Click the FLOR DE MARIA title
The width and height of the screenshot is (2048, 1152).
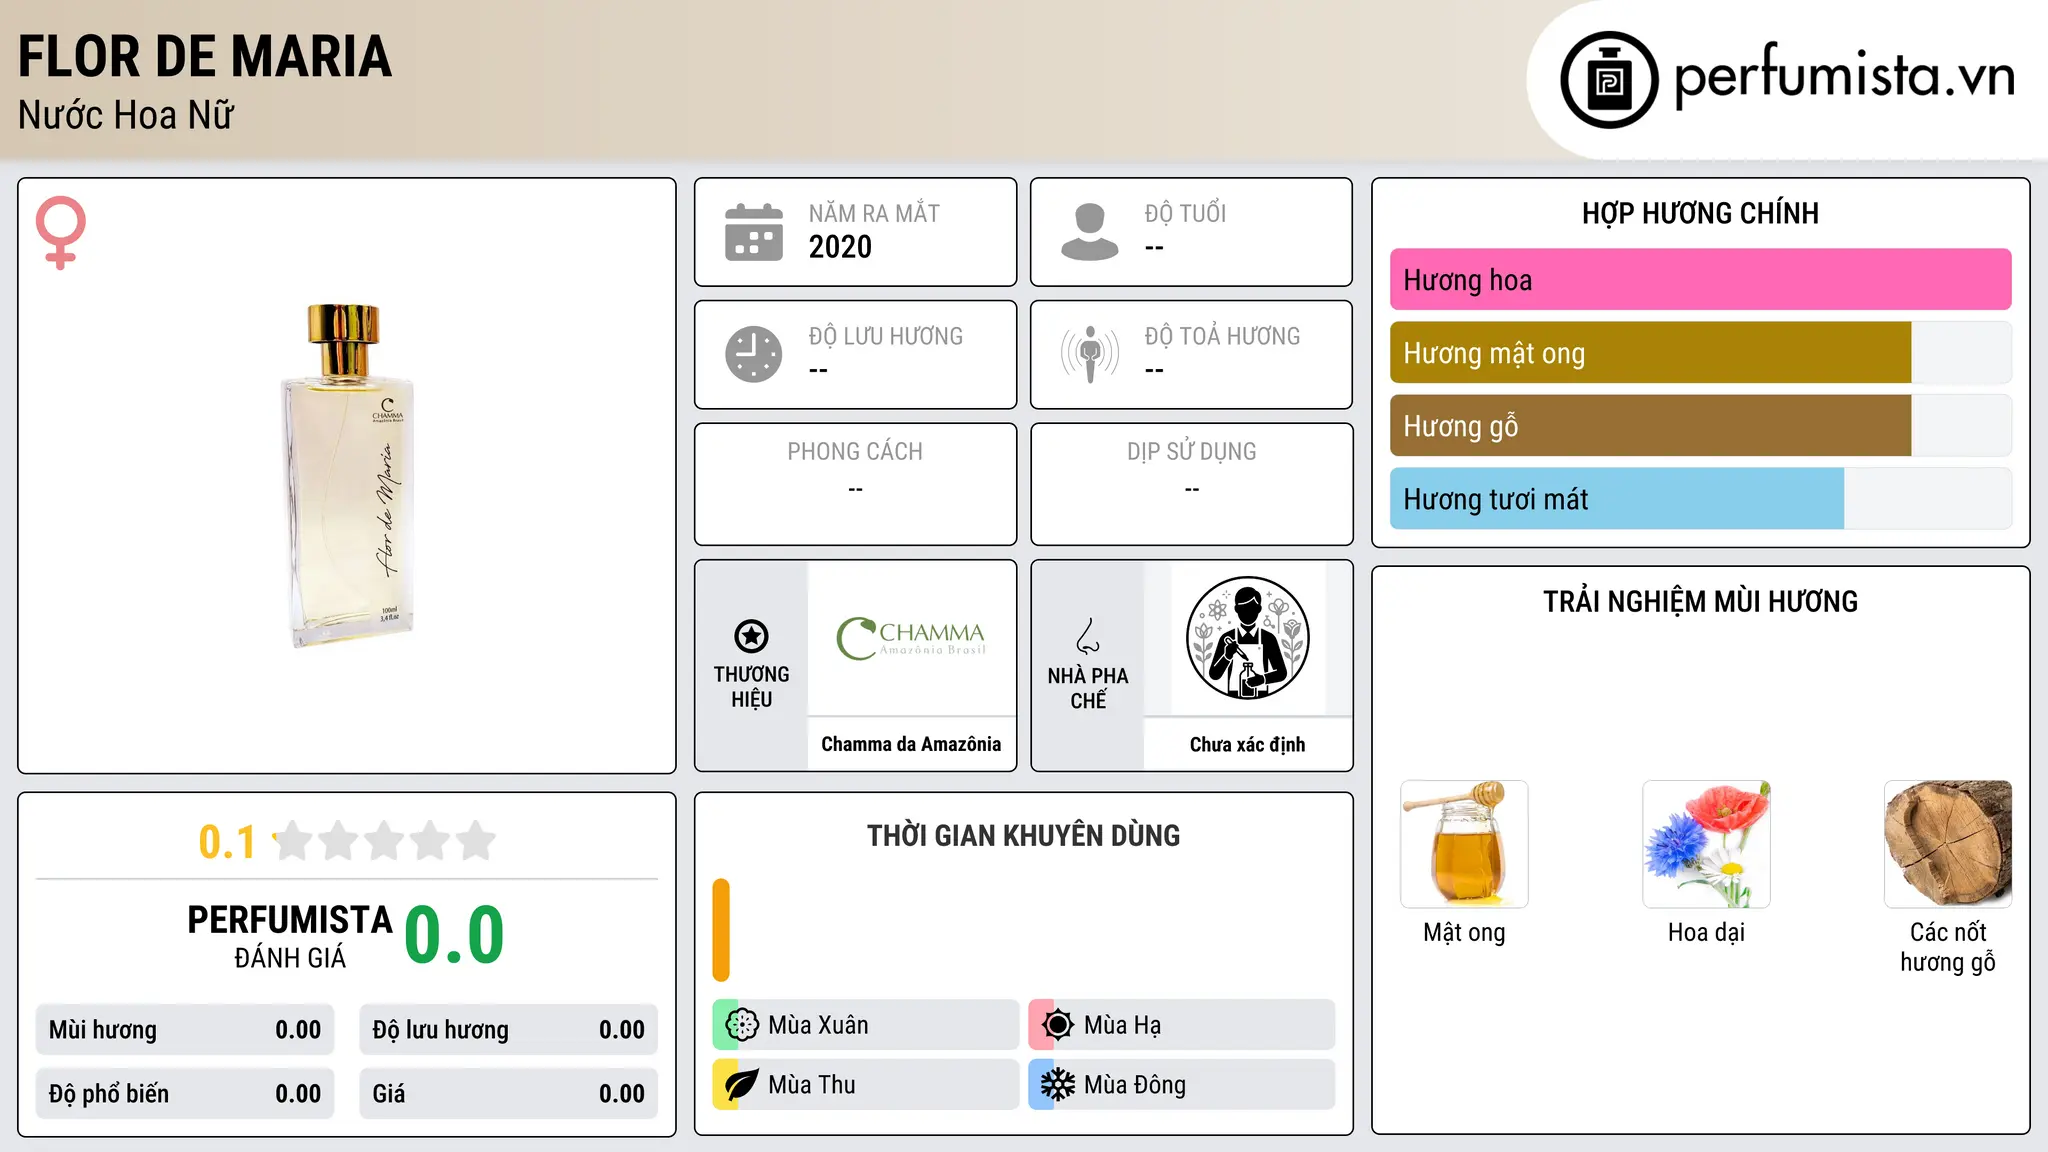point(205,56)
